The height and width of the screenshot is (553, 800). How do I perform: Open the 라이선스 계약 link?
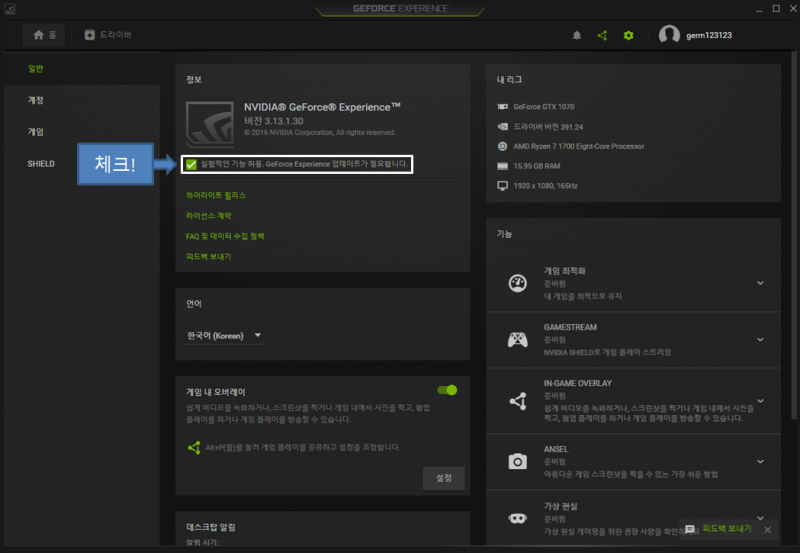click(209, 216)
